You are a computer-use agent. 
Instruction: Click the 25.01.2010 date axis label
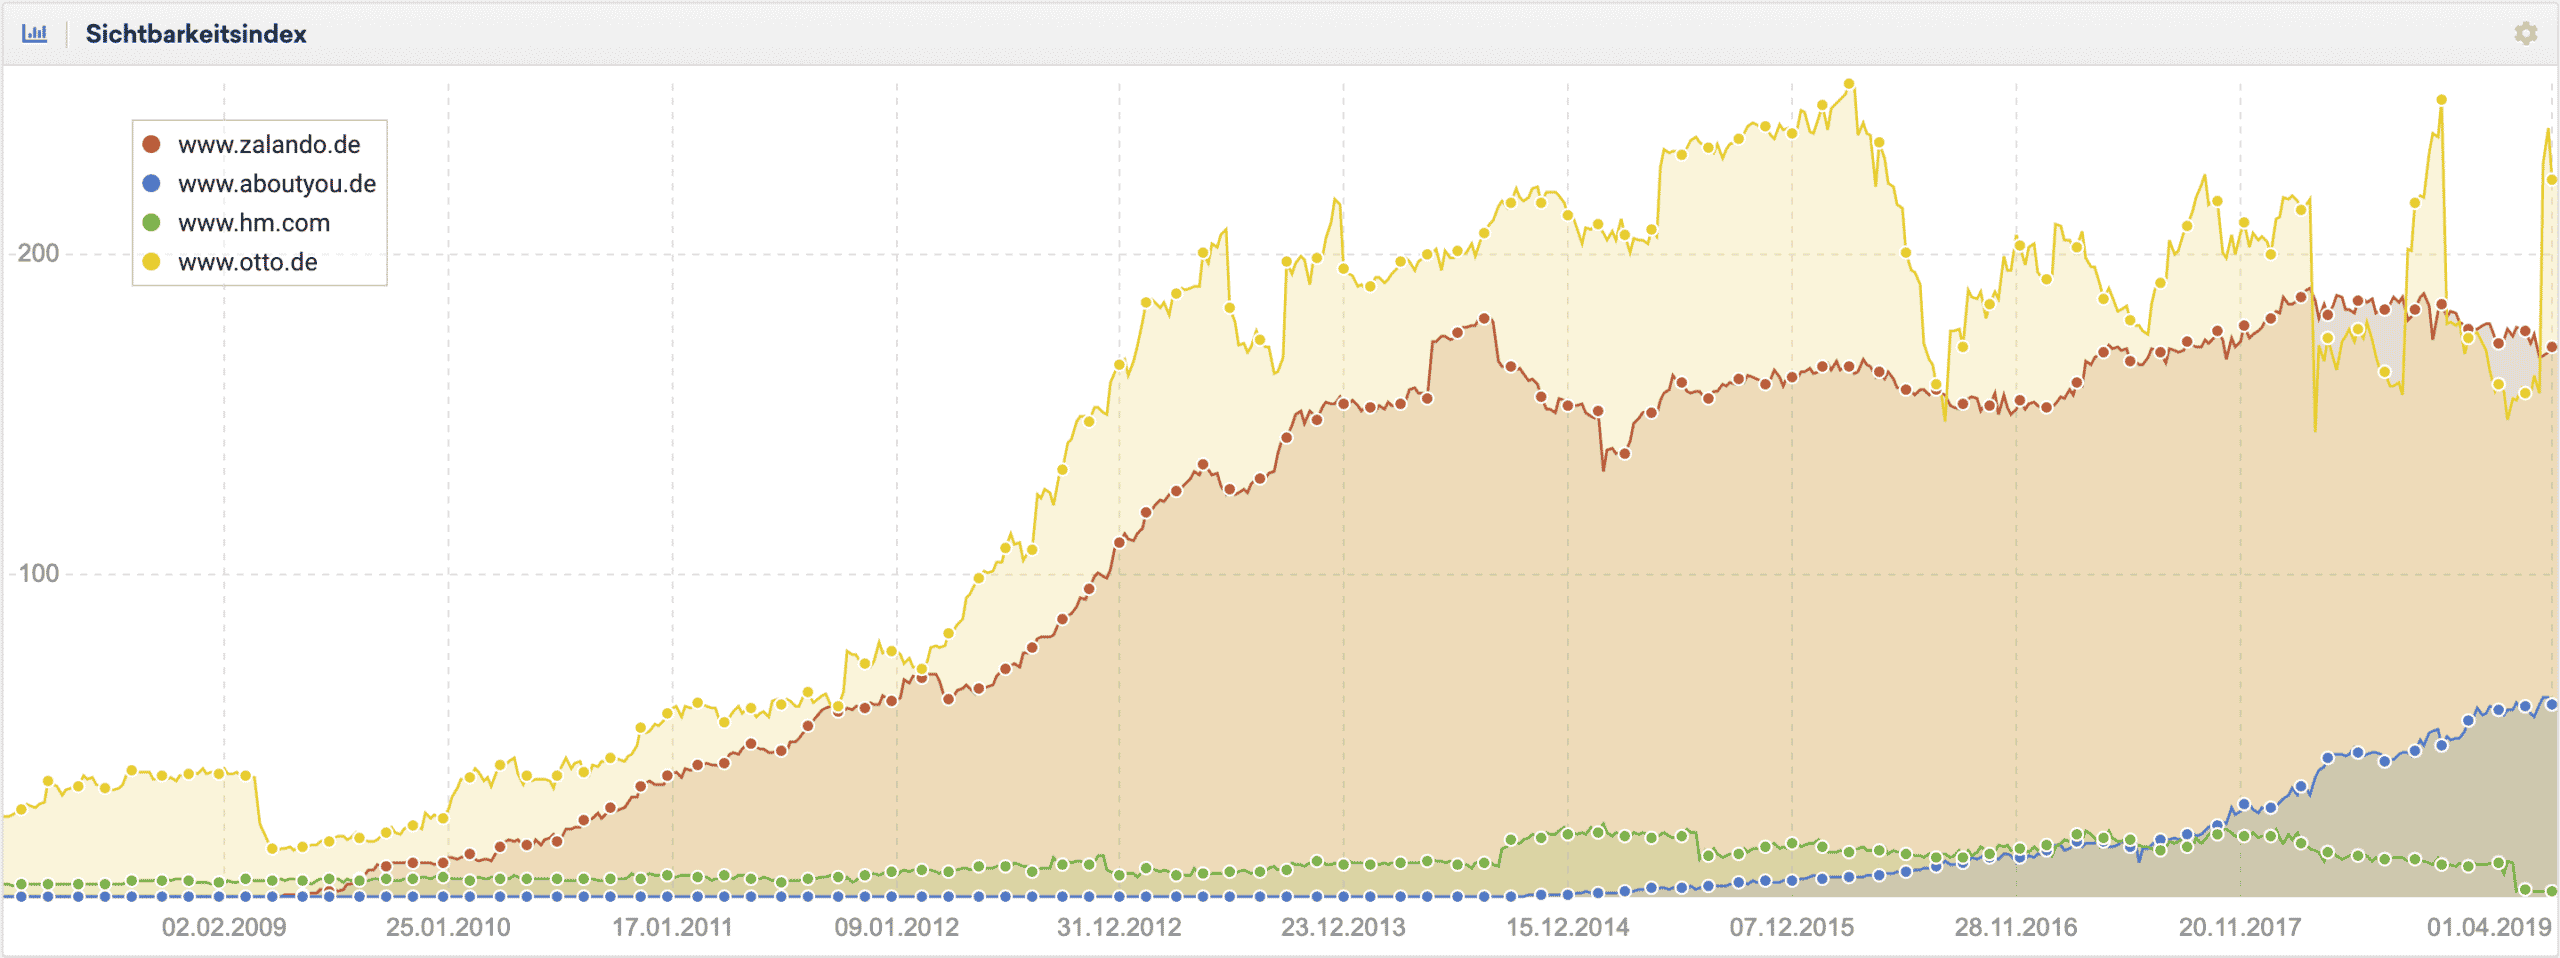448,927
